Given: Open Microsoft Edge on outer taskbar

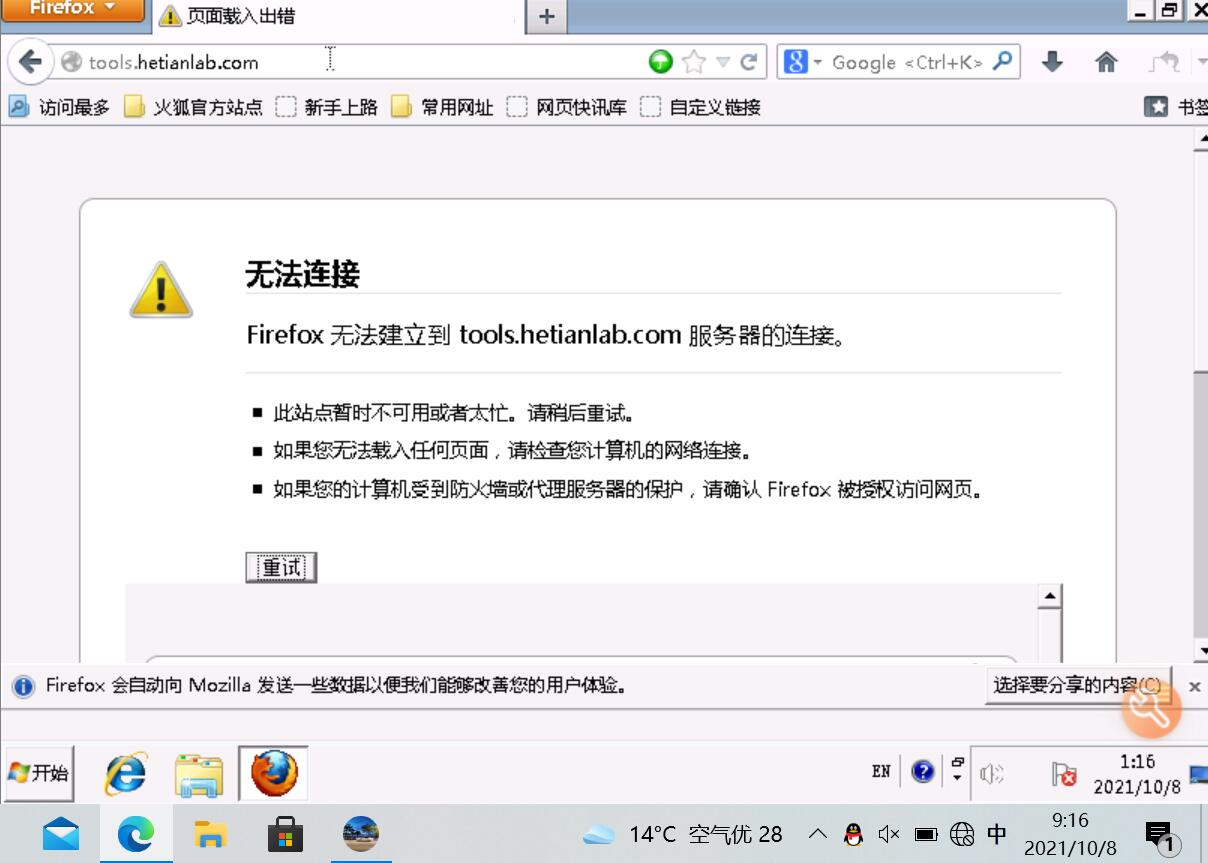Looking at the screenshot, I should [135, 833].
